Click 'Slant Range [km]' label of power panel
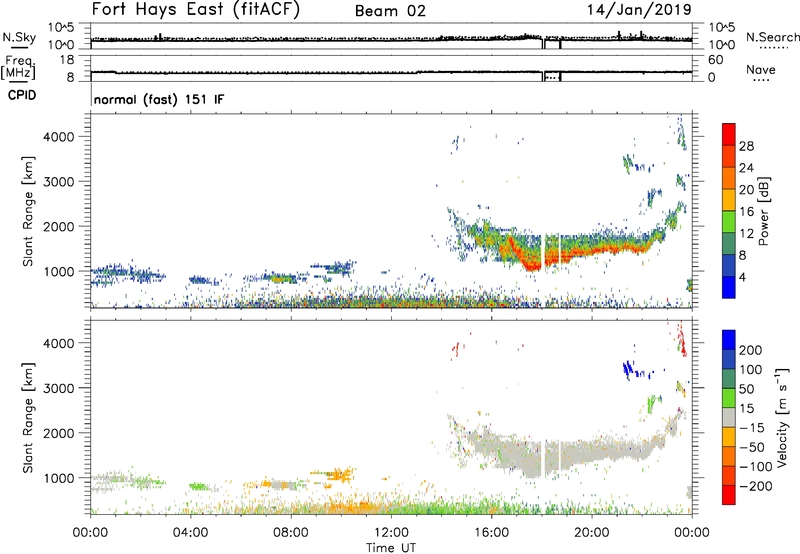Image resolution: width=800 pixels, height=554 pixels. pyautogui.click(x=28, y=211)
